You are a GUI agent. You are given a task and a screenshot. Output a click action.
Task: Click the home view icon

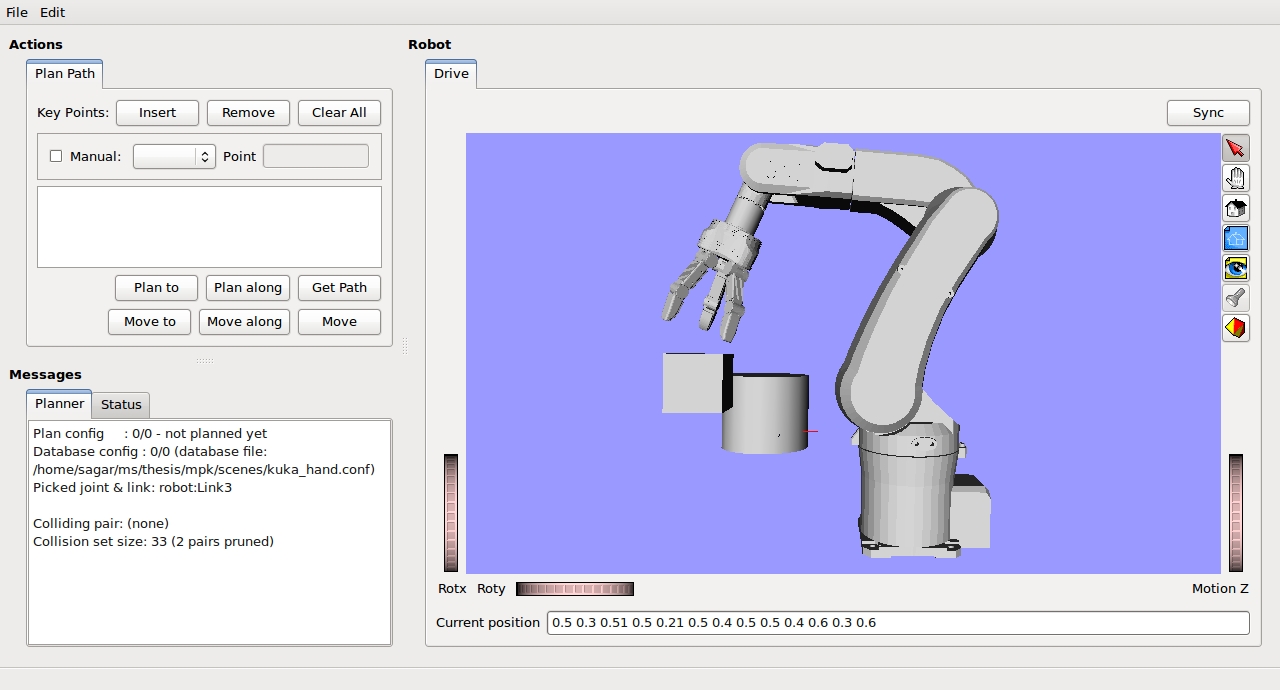(1236, 208)
